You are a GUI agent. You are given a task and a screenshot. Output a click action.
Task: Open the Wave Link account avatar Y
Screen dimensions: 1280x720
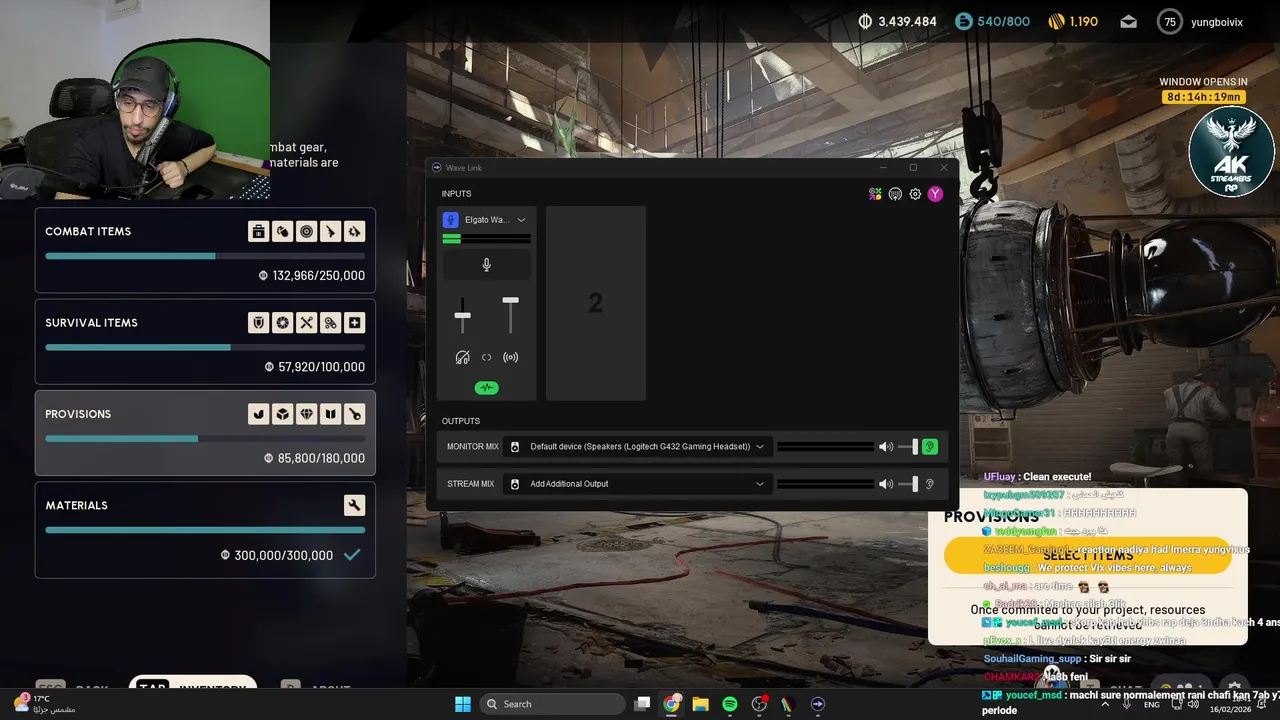(935, 194)
